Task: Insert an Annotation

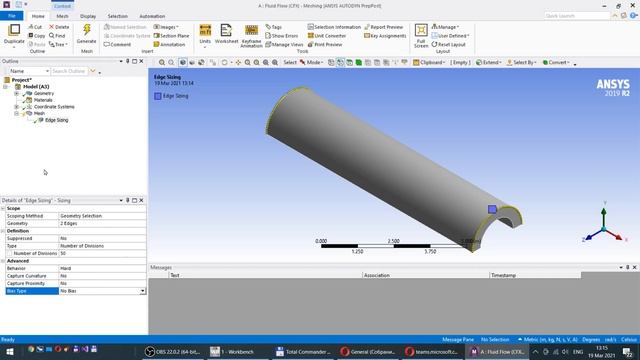Action: click(x=169, y=44)
